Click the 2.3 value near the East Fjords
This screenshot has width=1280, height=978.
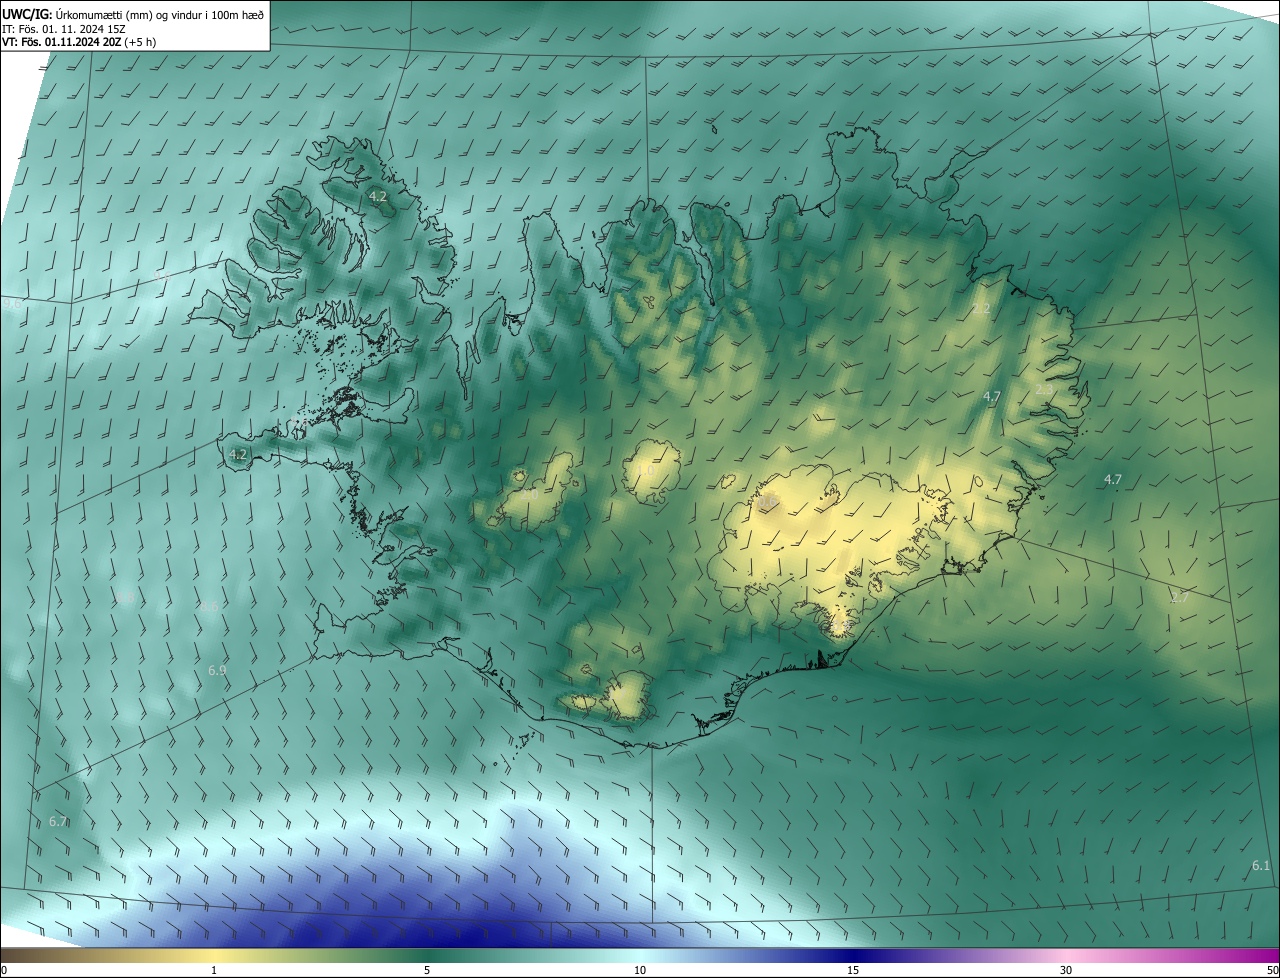(x=1043, y=389)
